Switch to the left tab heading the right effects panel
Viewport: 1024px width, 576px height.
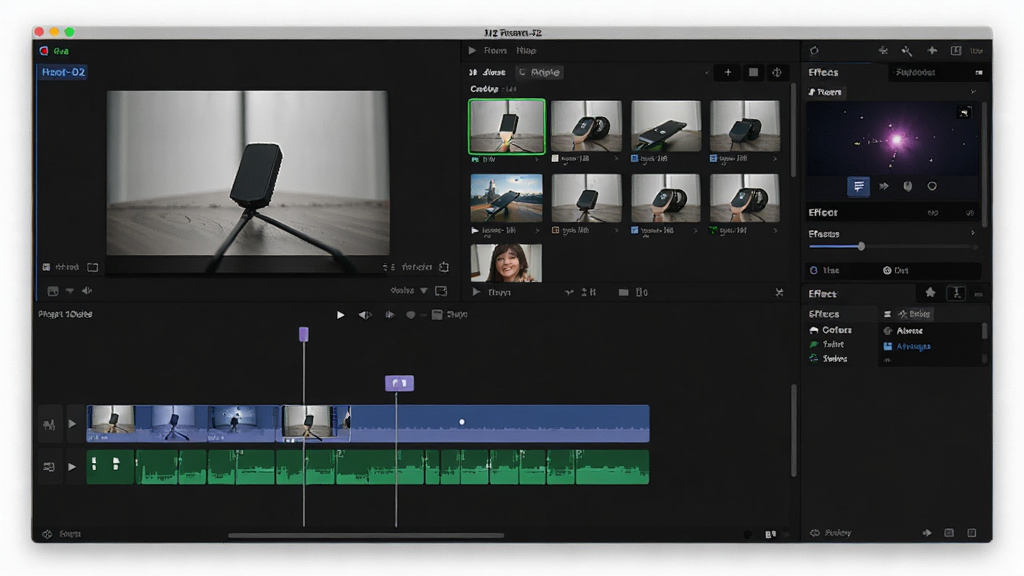tap(823, 72)
